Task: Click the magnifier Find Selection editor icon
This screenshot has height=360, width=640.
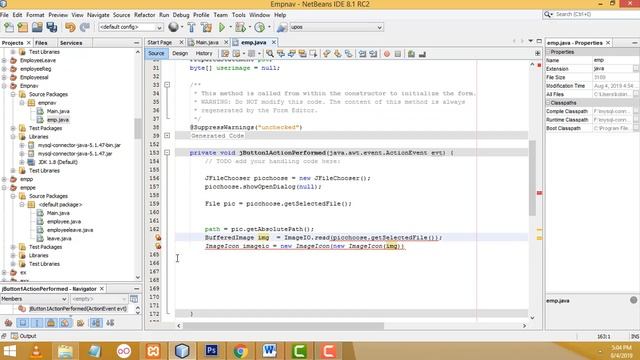Action: pos(270,53)
